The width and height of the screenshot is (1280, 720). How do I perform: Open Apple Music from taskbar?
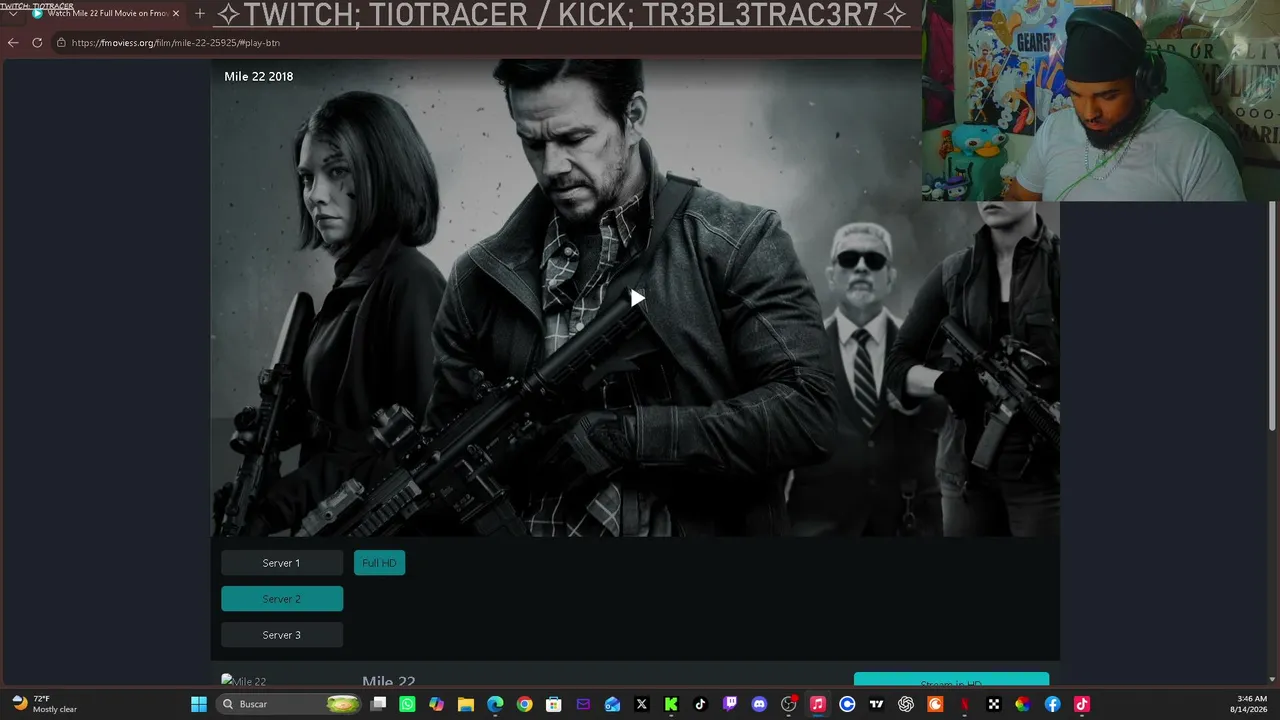[818, 704]
